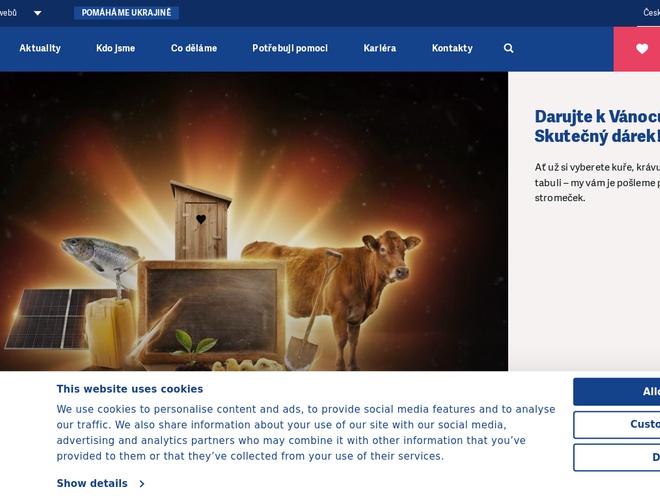660x500 pixels.
Task: Navigate to Kontakty
Action: click(452, 48)
